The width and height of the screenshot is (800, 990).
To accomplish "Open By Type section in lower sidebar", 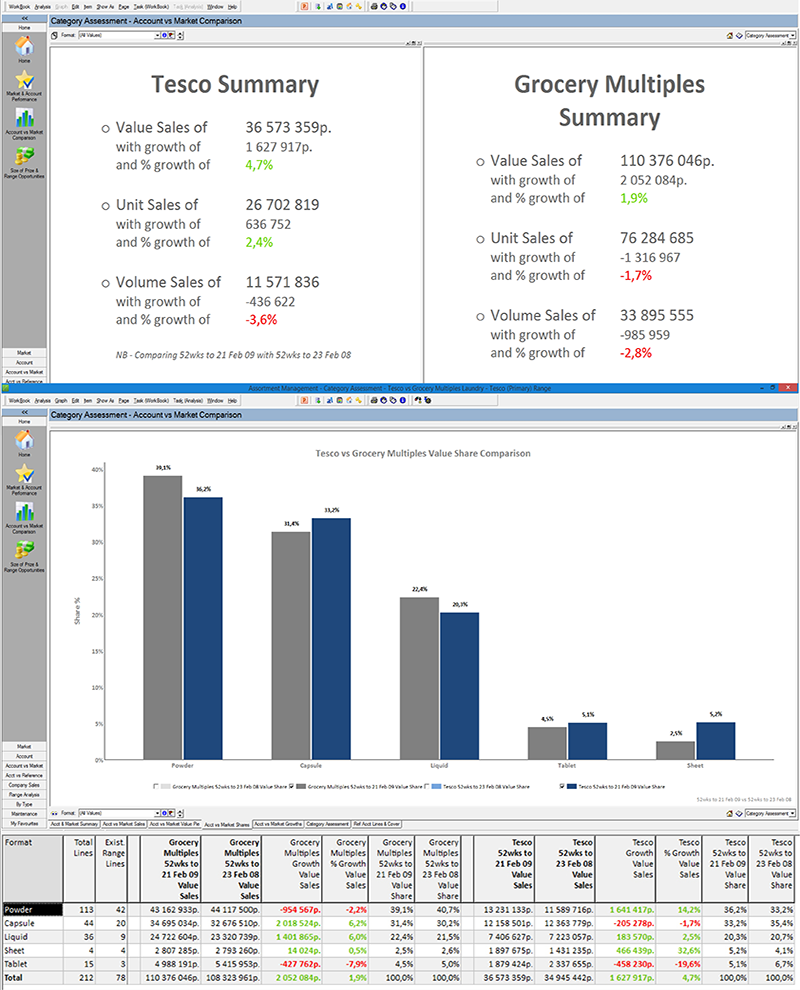I will [24, 804].
